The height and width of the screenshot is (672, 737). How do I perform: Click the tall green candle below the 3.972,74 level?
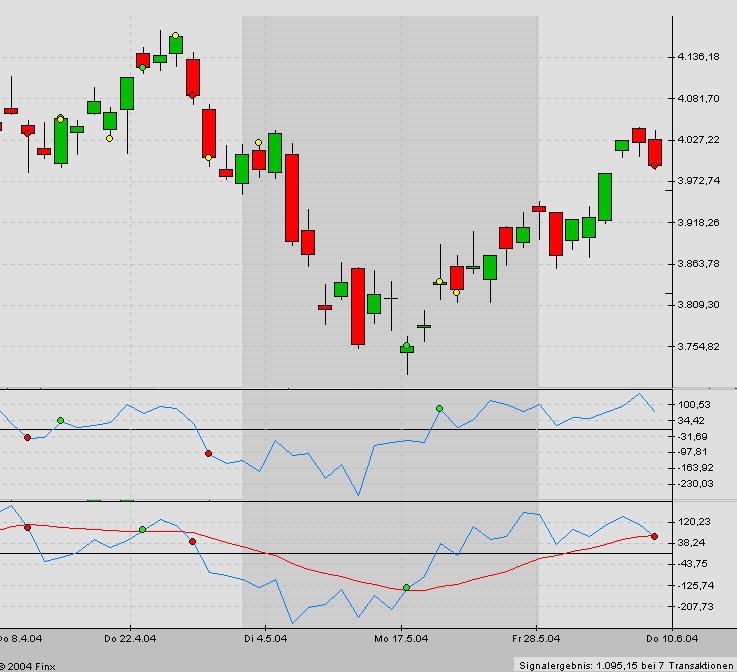605,197
